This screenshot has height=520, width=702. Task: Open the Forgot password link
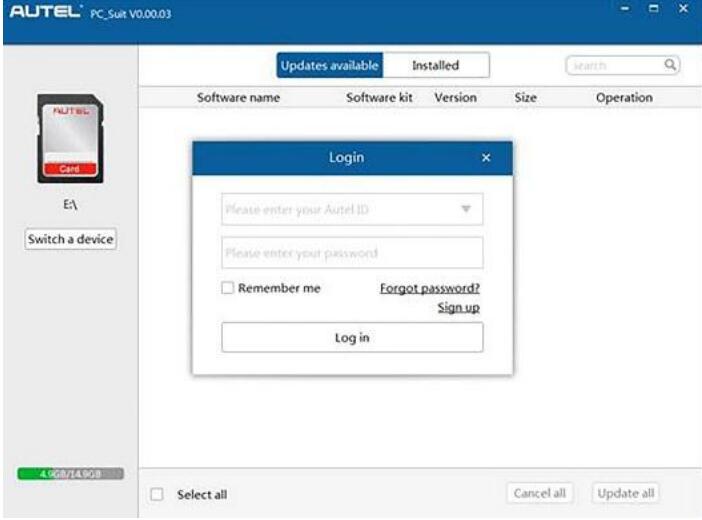[x=430, y=288]
